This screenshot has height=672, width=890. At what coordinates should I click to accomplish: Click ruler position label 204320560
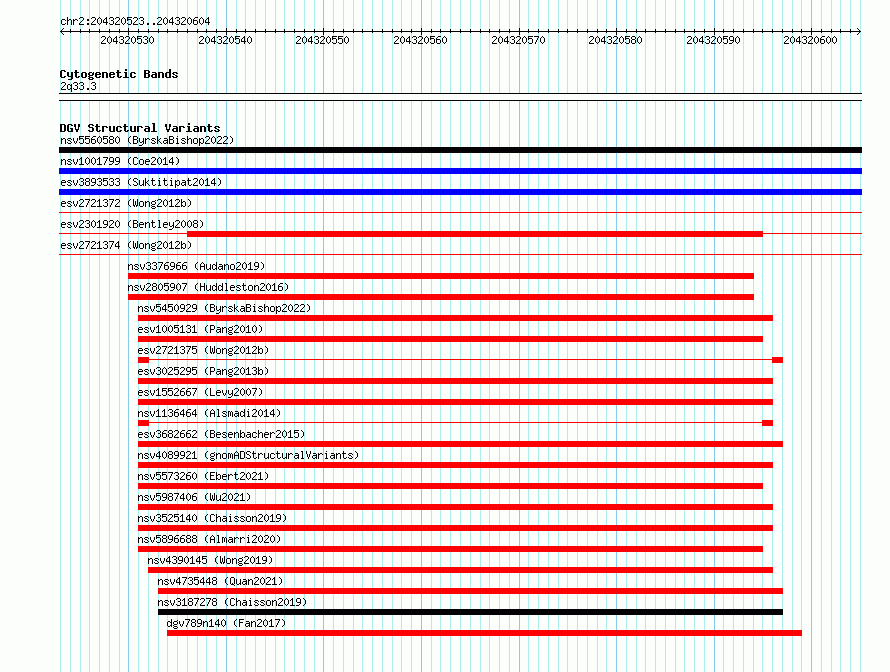point(421,40)
